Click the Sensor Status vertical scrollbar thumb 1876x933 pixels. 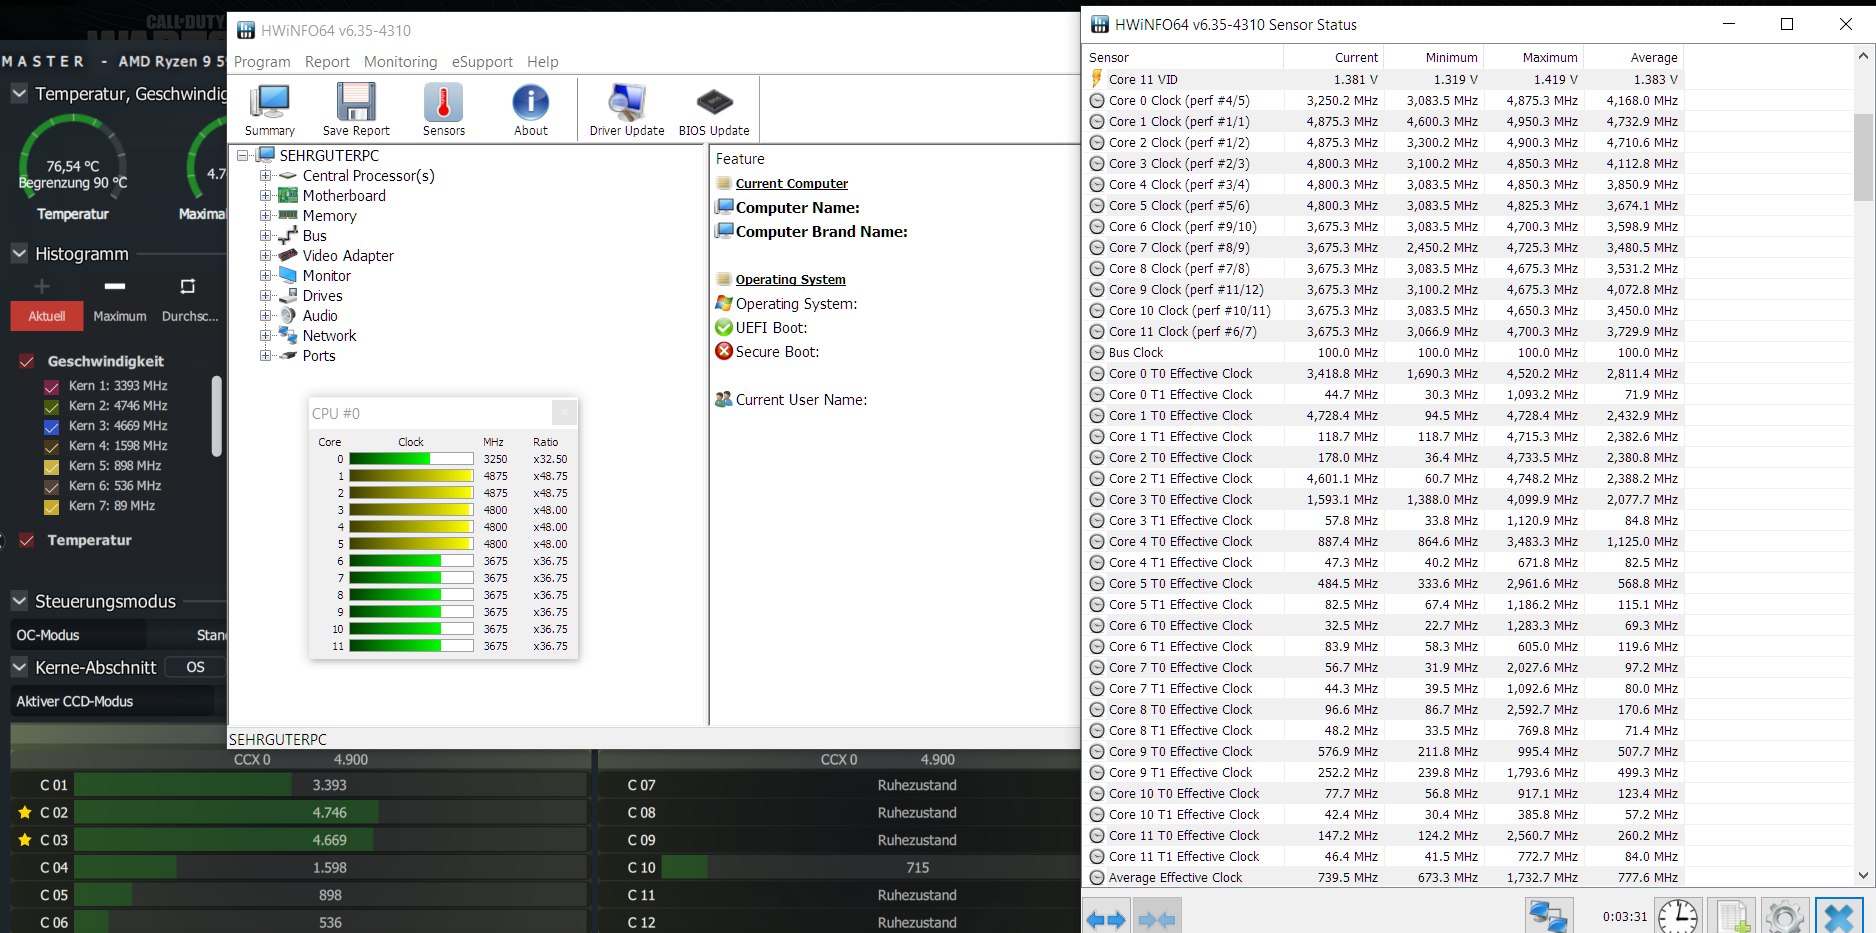click(1863, 157)
